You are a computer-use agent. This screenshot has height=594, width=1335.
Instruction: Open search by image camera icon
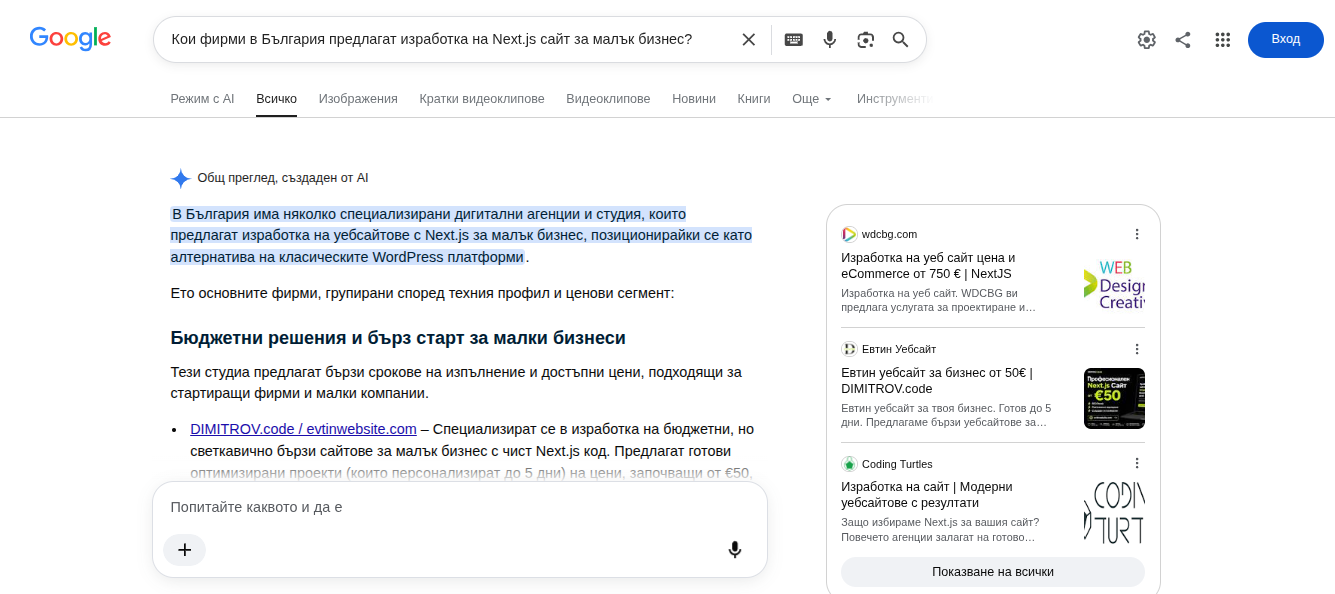pos(866,40)
